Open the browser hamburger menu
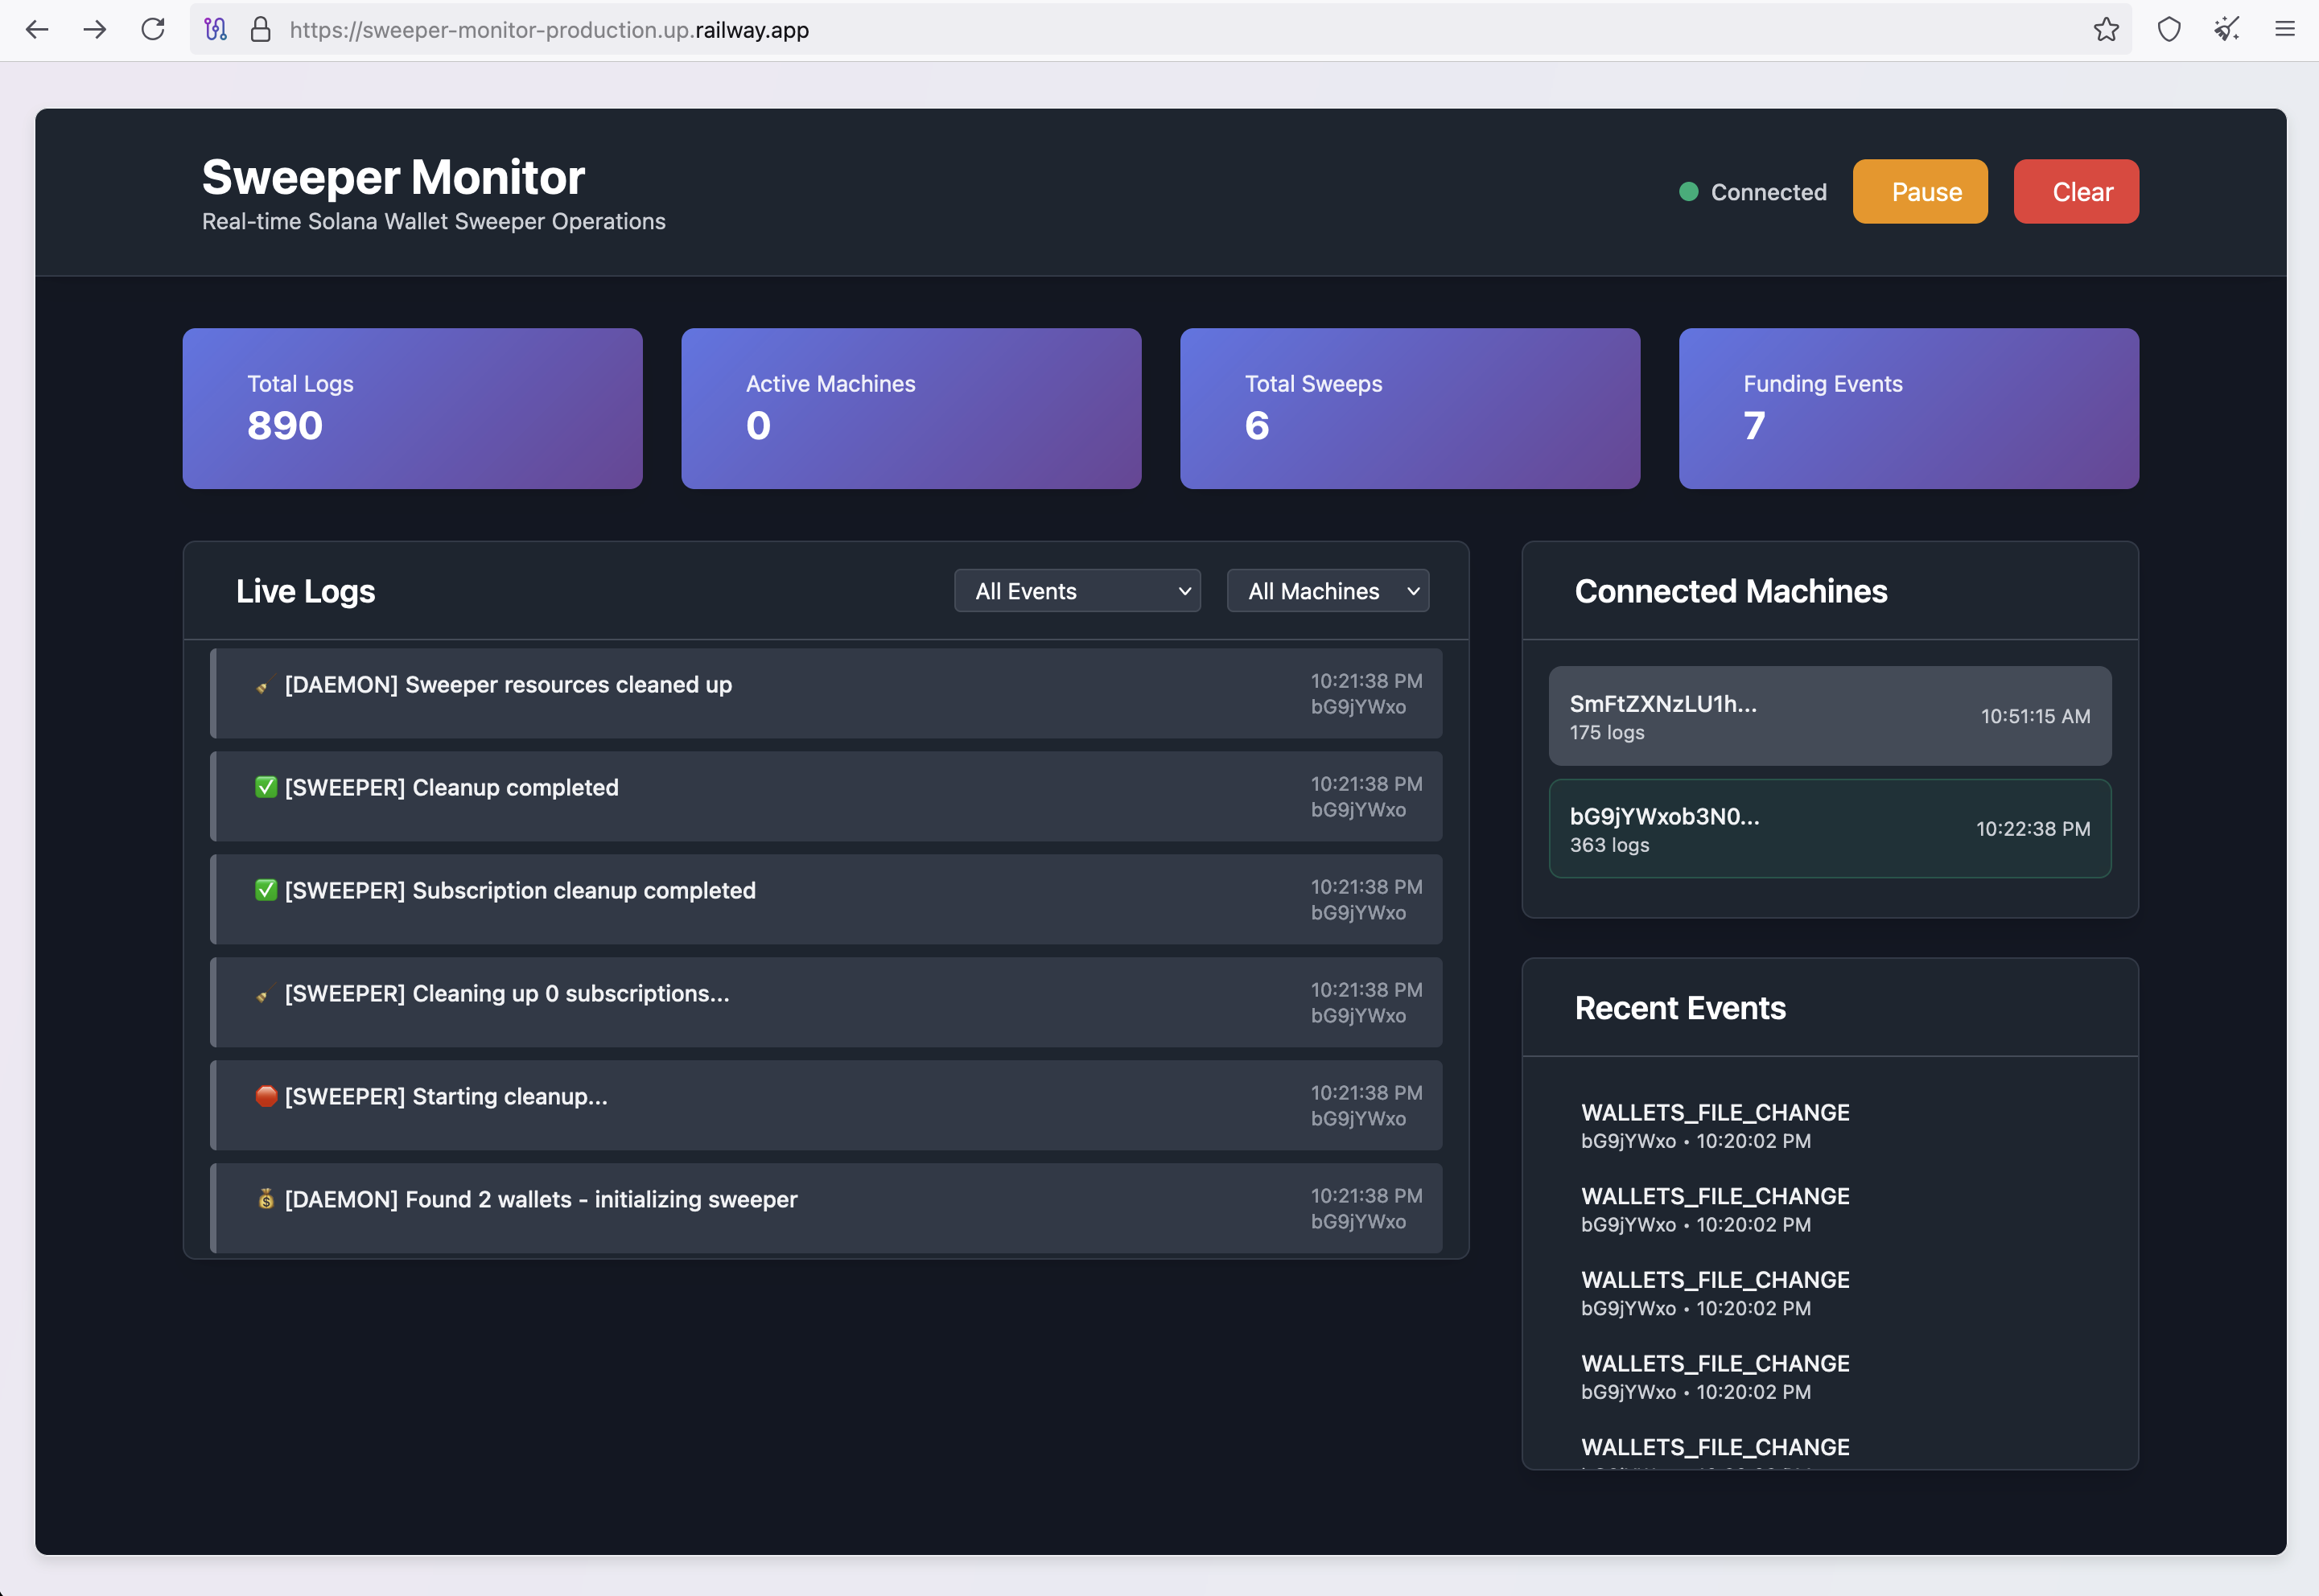Image resolution: width=2319 pixels, height=1596 pixels. coord(2284,30)
